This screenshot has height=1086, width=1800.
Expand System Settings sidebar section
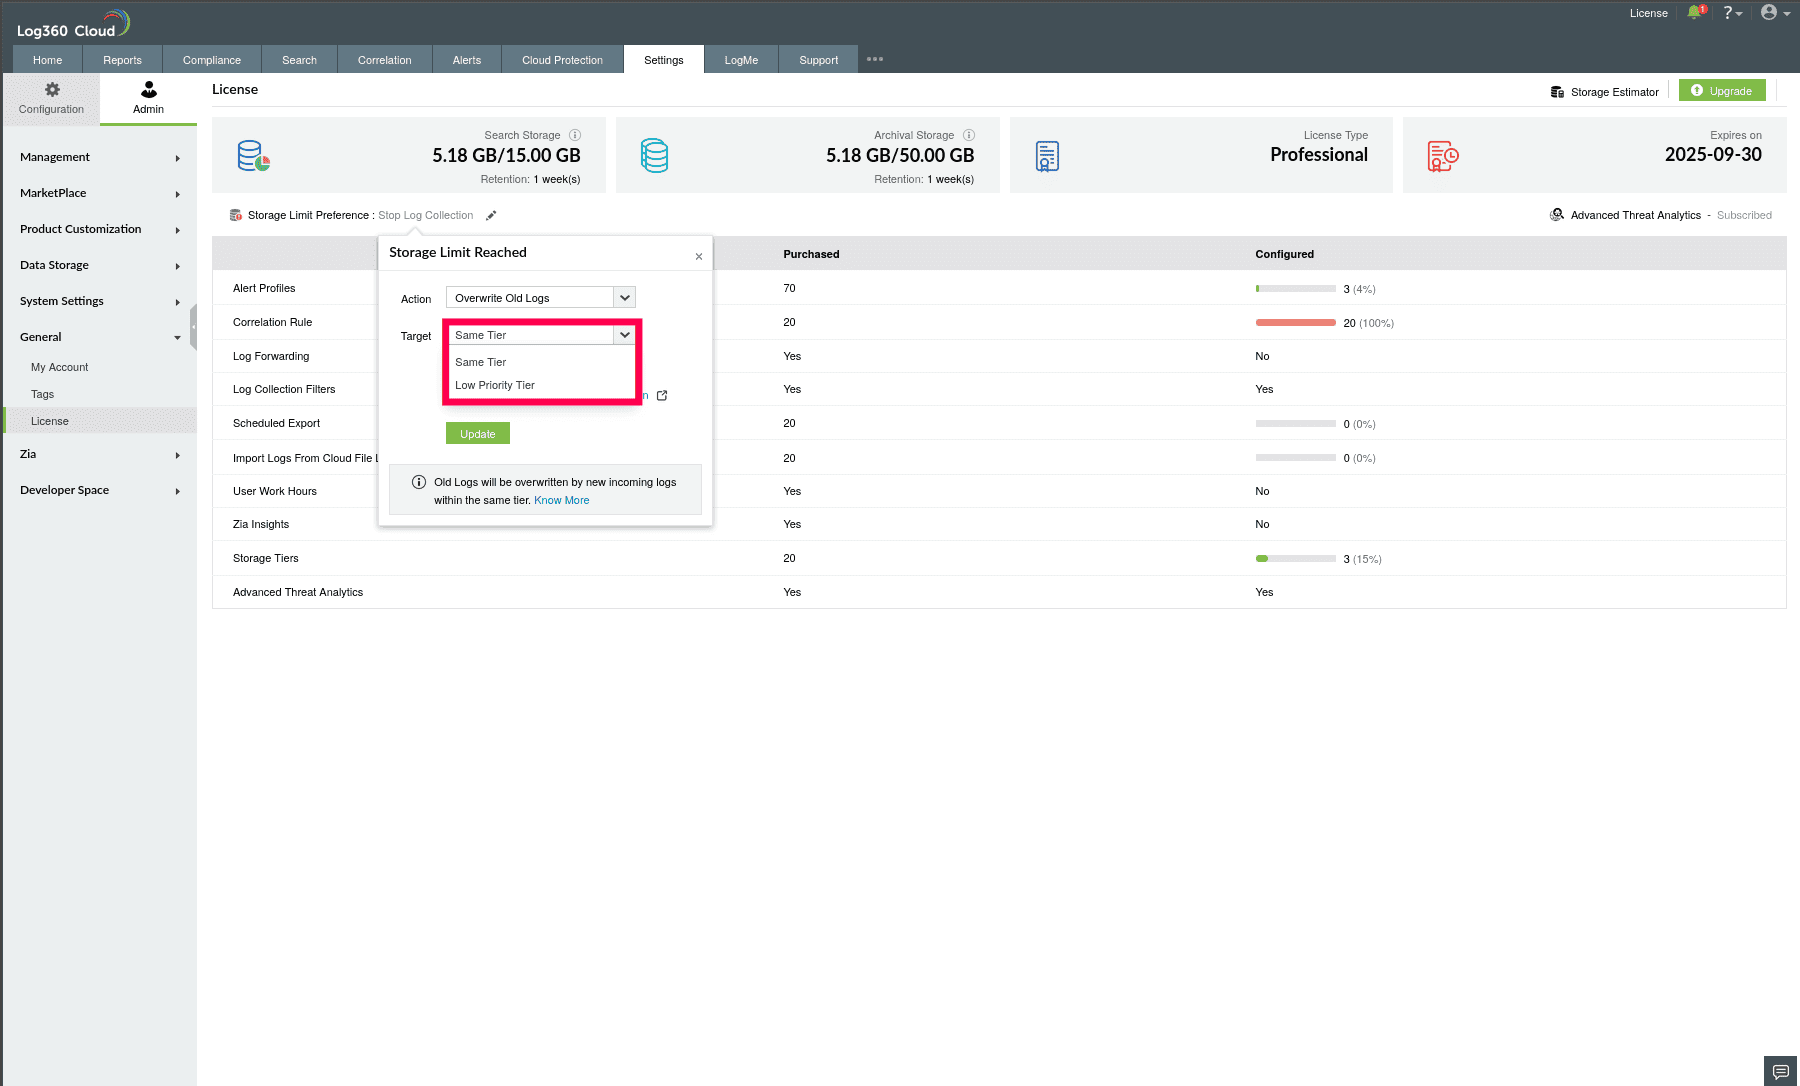pos(100,301)
